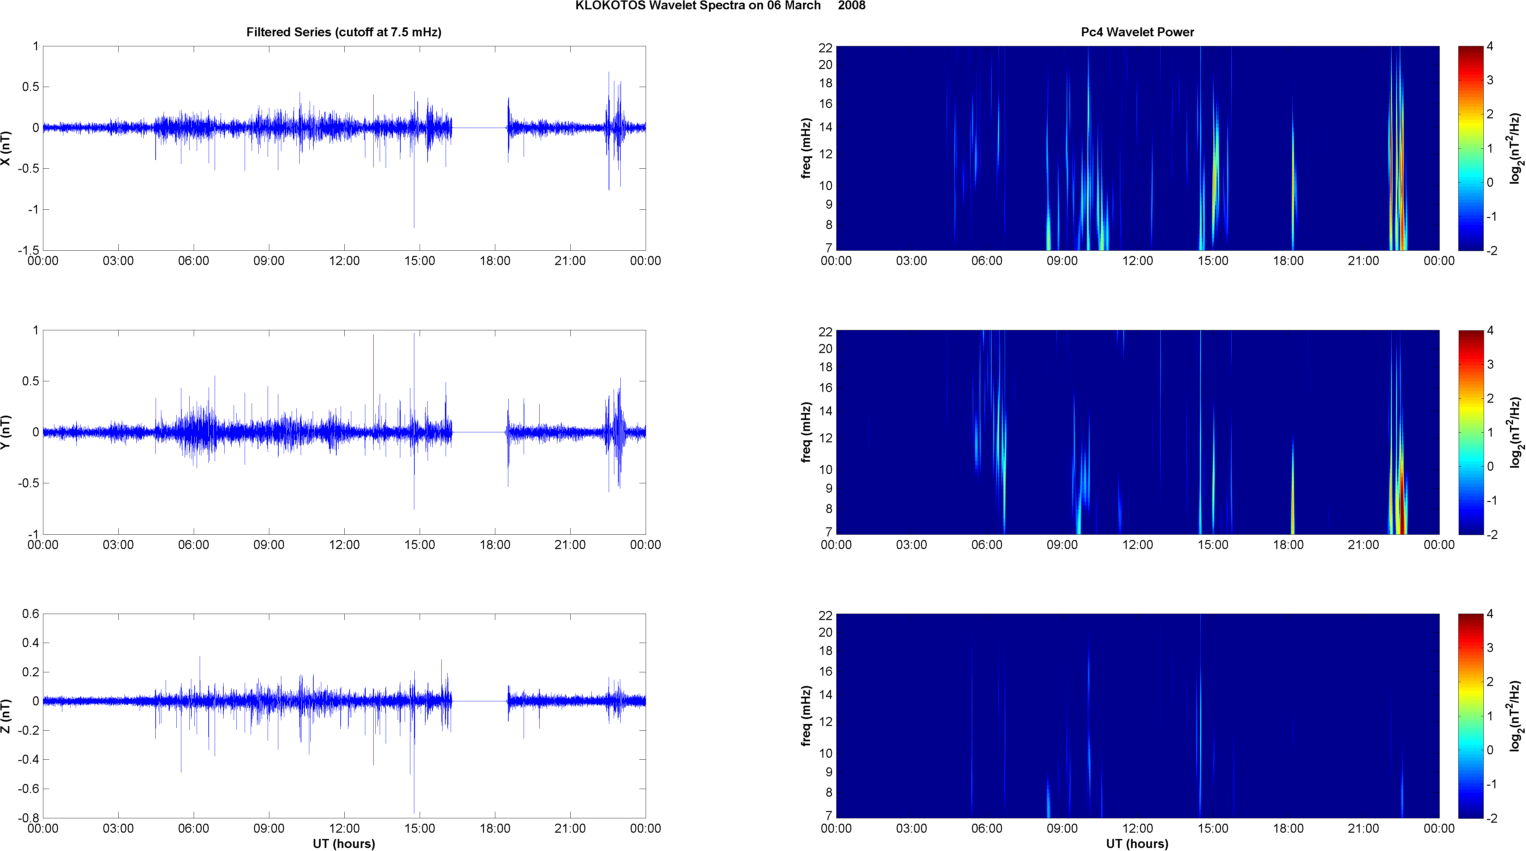Click the "-0.4" tick on the Z series axis
The image size is (1526, 851).
(x=28, y=760)
